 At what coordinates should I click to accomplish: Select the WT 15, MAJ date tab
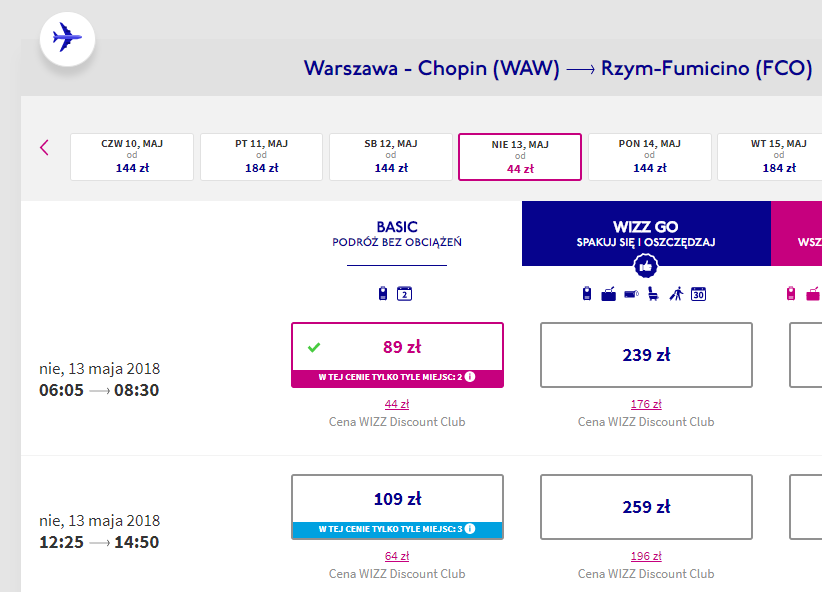click(770, 157)
